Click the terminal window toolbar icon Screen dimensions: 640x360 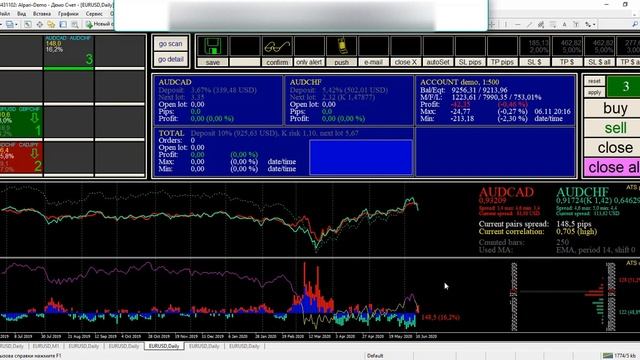(63, 24)
